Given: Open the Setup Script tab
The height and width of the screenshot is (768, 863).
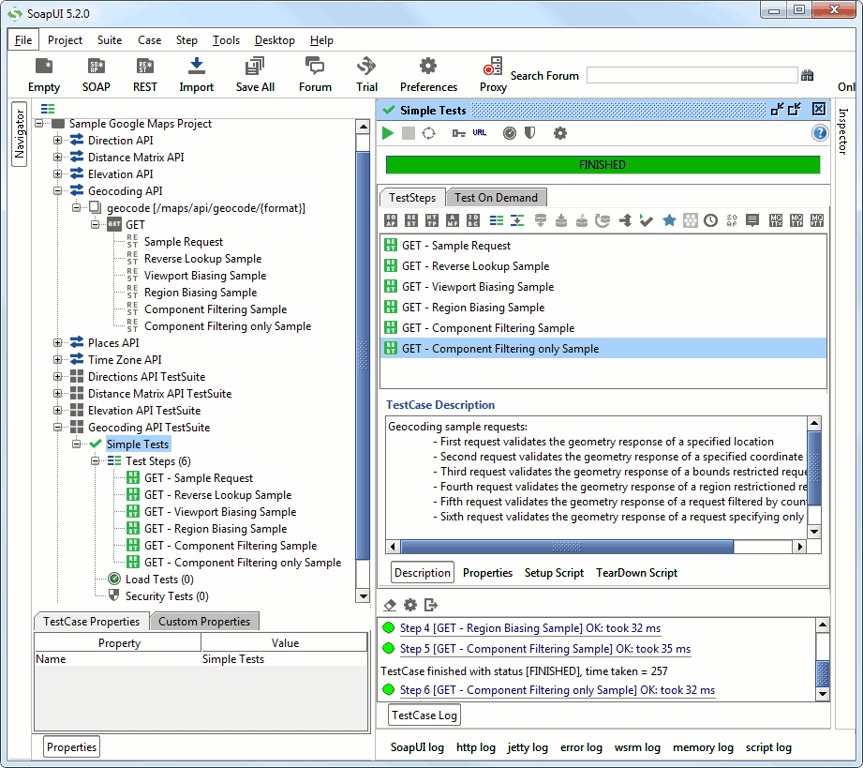Looking at the screenshot, I should pos(554,573).
